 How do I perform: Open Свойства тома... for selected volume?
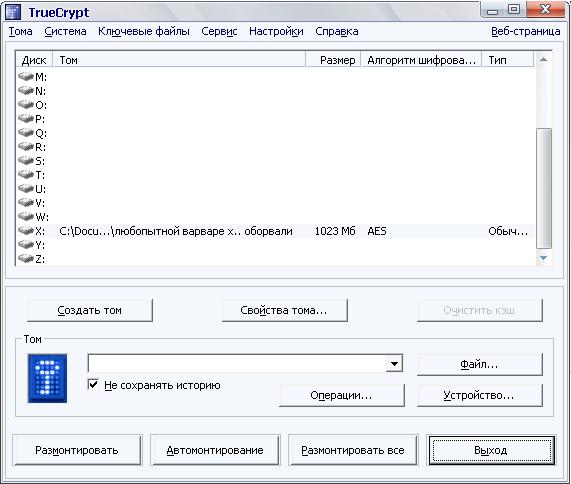coord(284,310)
